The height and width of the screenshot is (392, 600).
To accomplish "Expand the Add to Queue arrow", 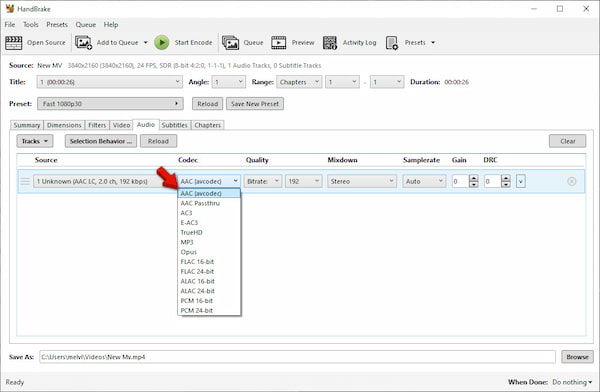I will [x=145, y=42].
